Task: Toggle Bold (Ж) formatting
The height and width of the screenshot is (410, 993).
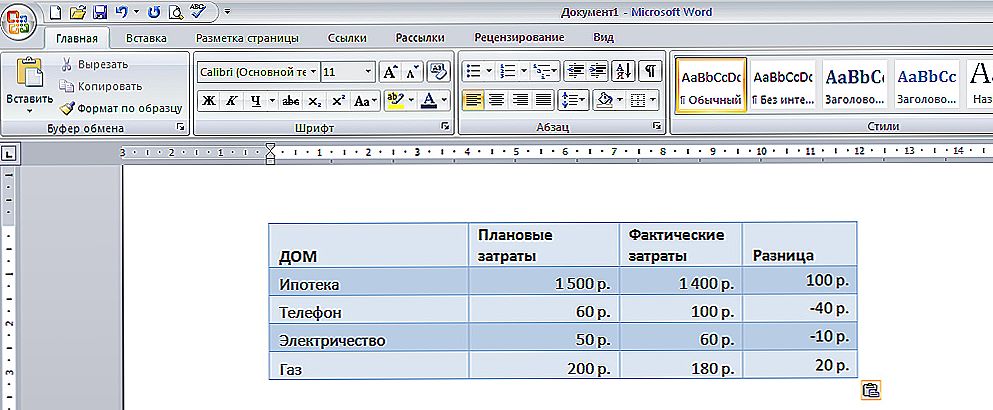Action: [208, 100]
